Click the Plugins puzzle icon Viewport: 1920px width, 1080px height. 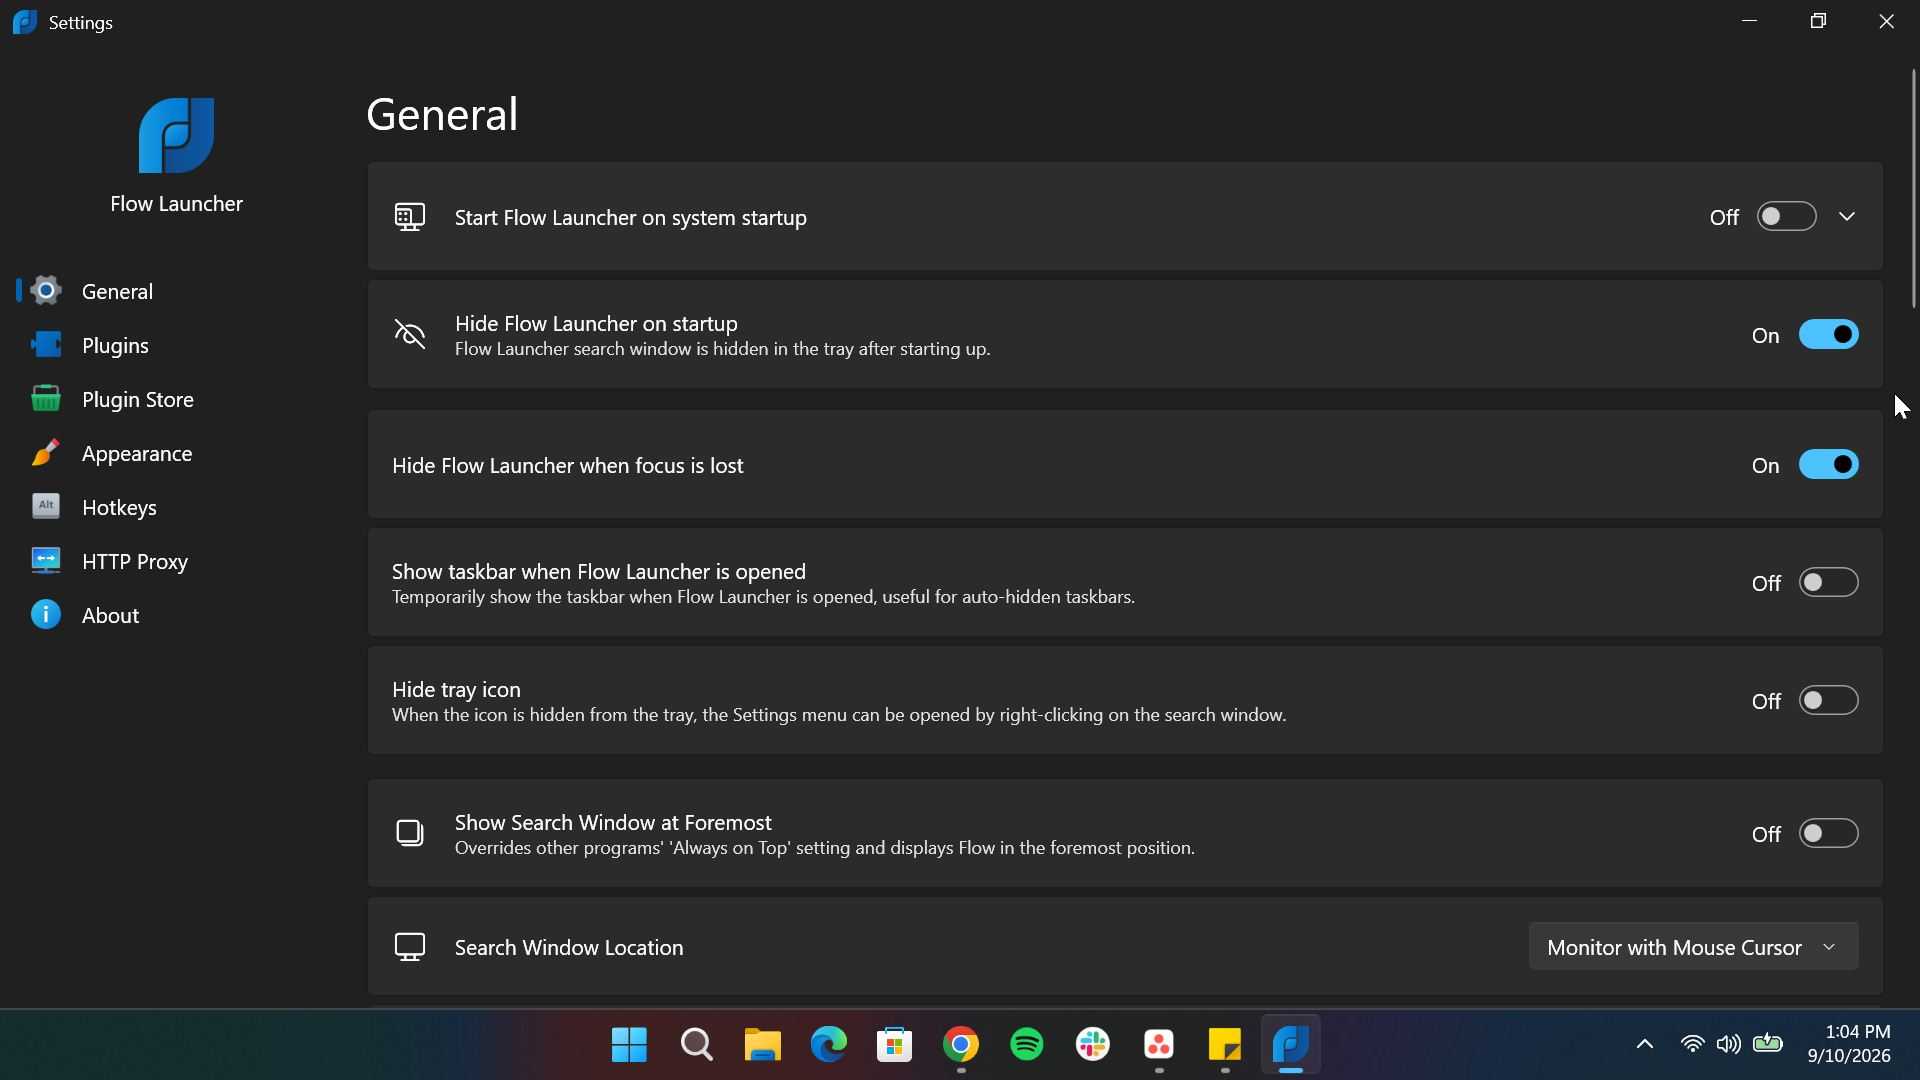tap(46, 345)
